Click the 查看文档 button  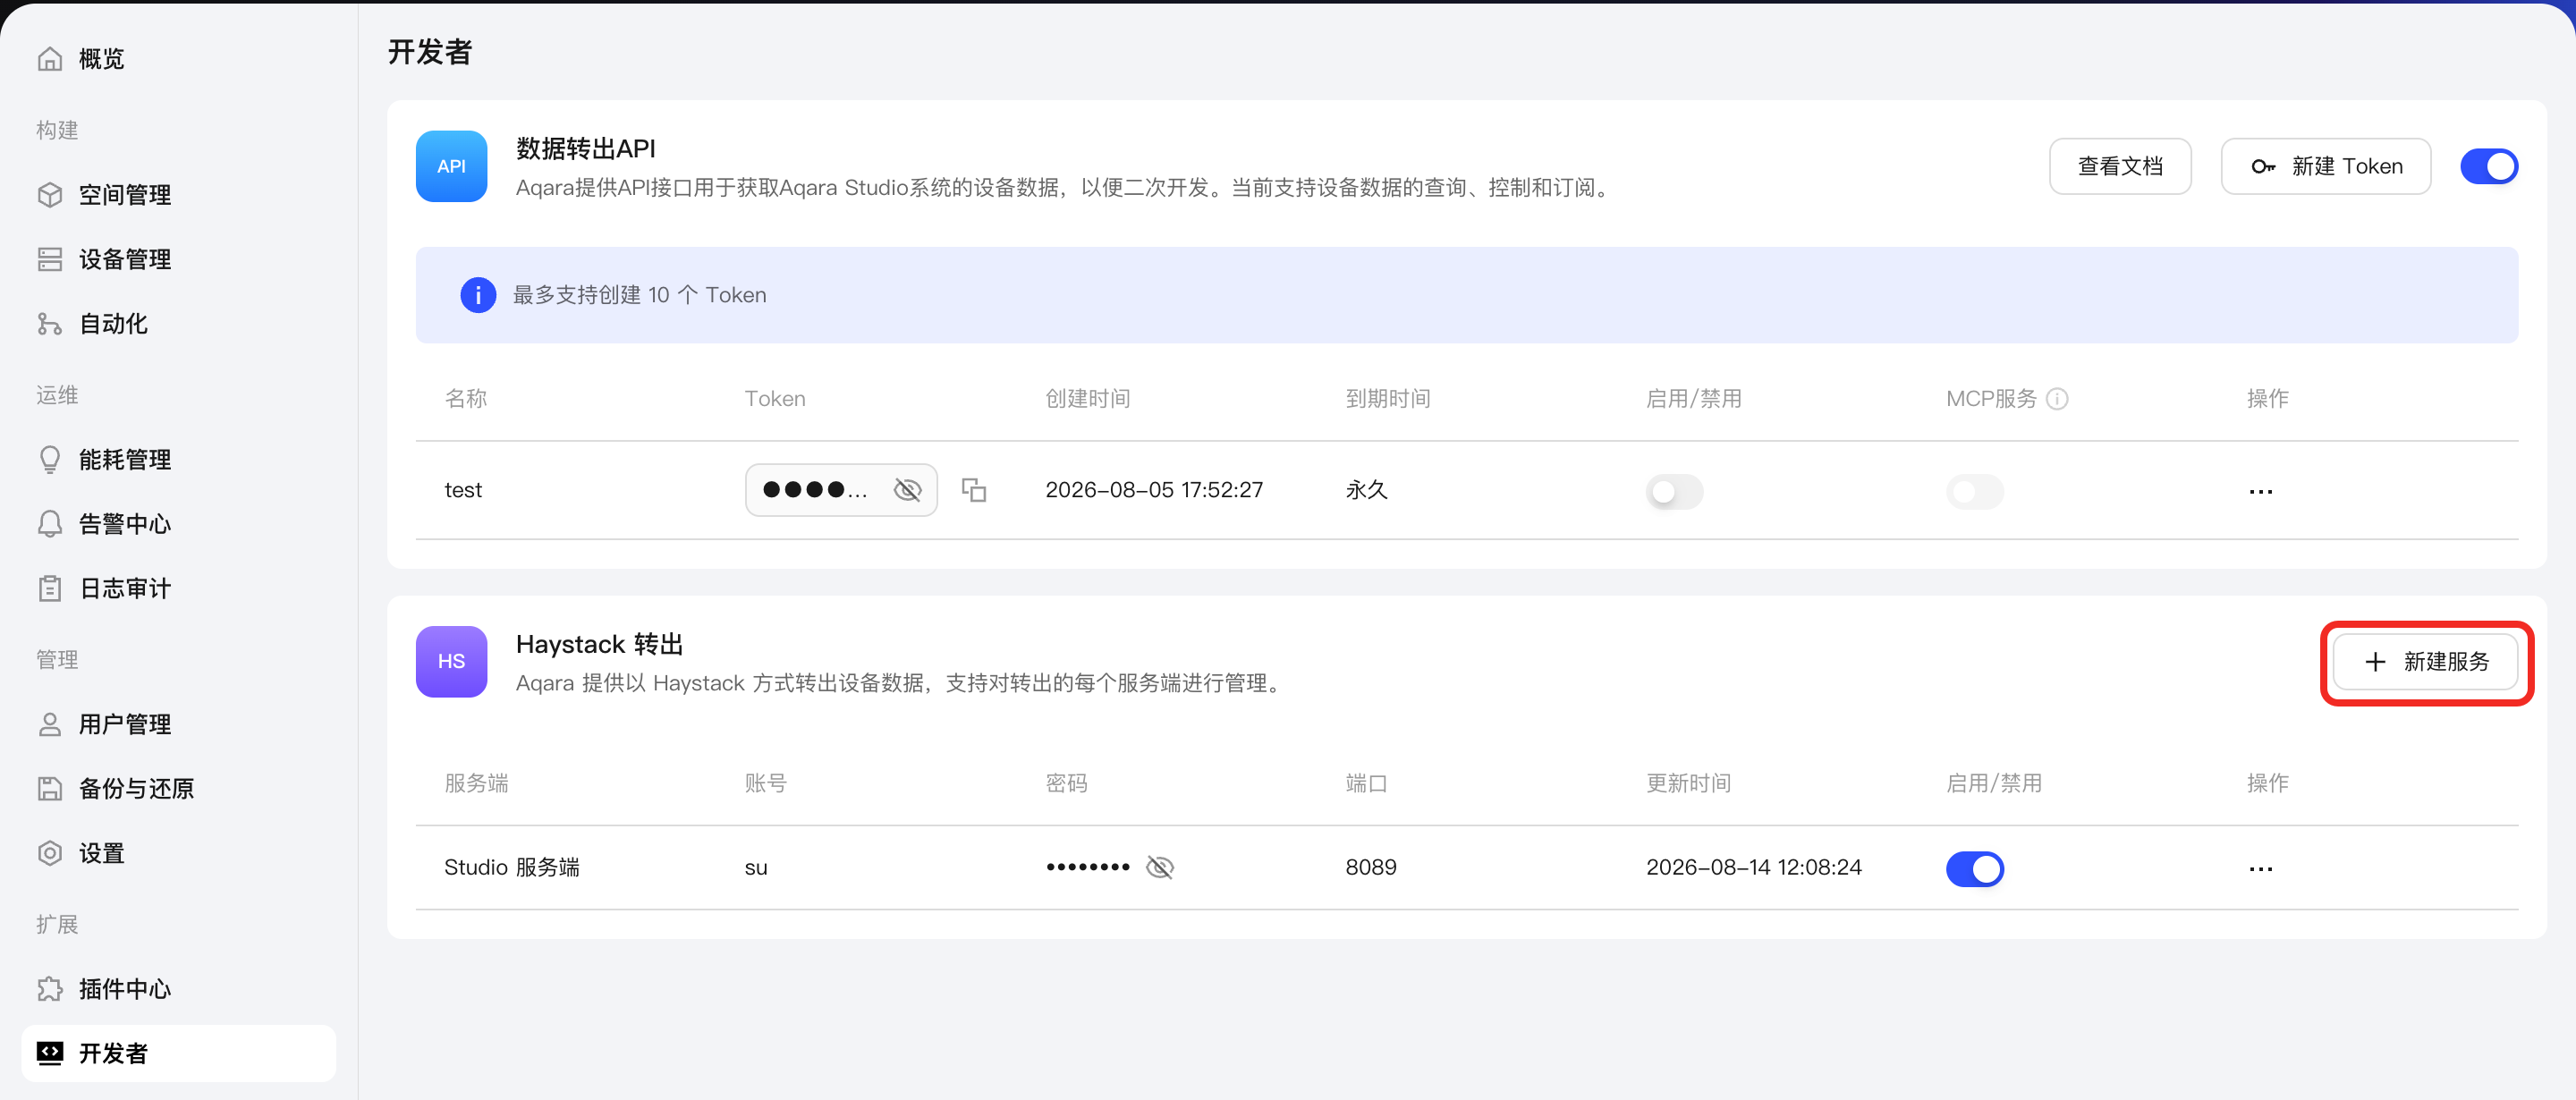2120,167
